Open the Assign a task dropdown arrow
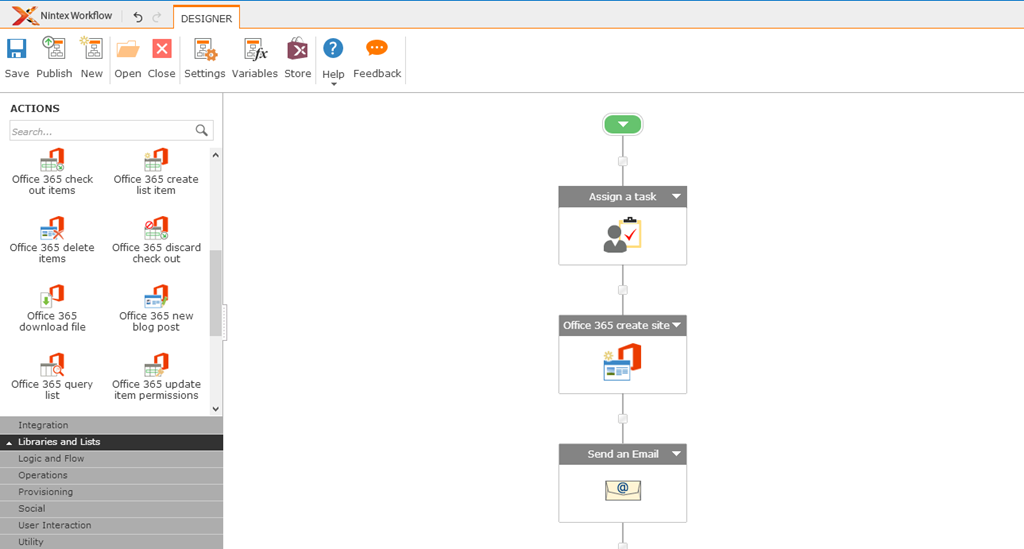1024x549 pixels. 676,196
